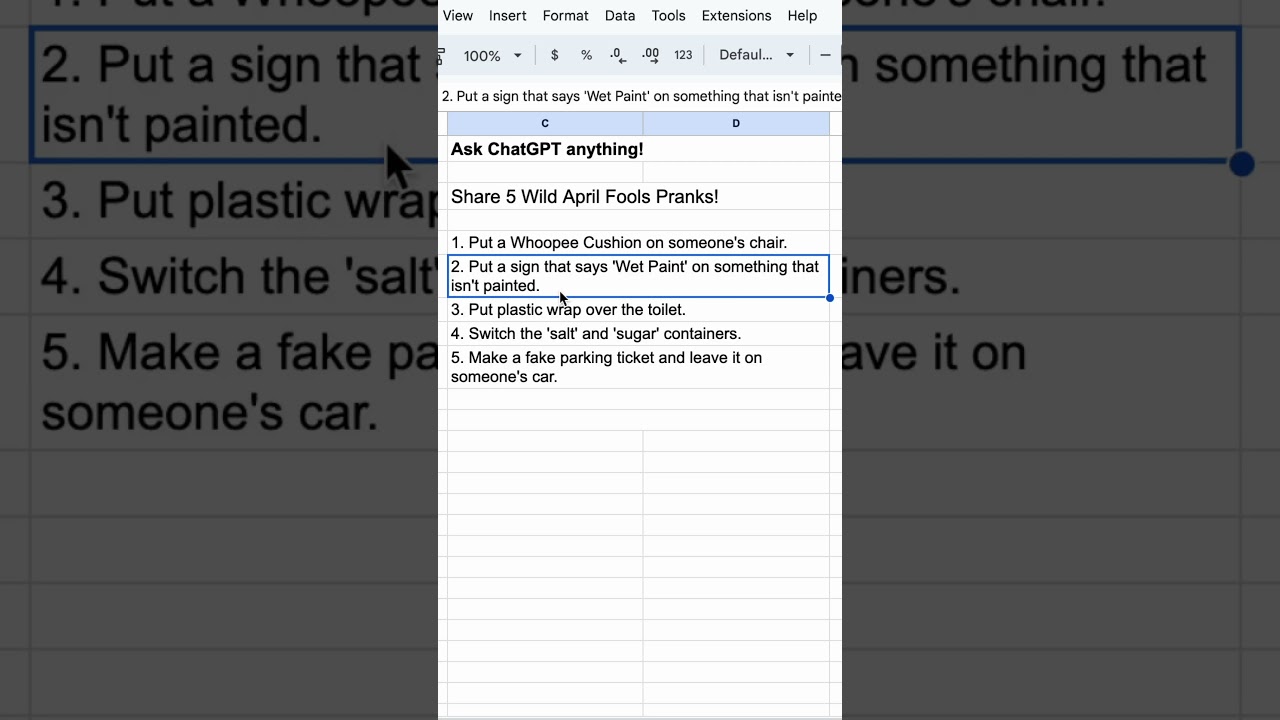Open the View menu
The width and height of the screenshot is (1280, 720).
pos(458,16)
